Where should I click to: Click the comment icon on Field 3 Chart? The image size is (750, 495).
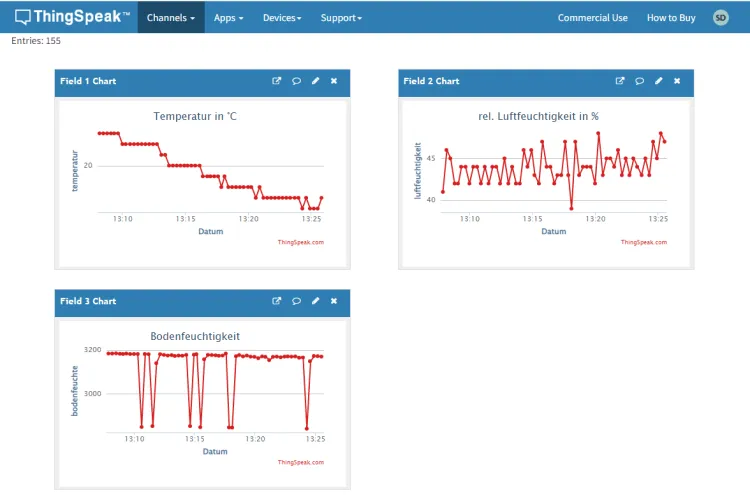pyautogui.click(x=296, y=301)
